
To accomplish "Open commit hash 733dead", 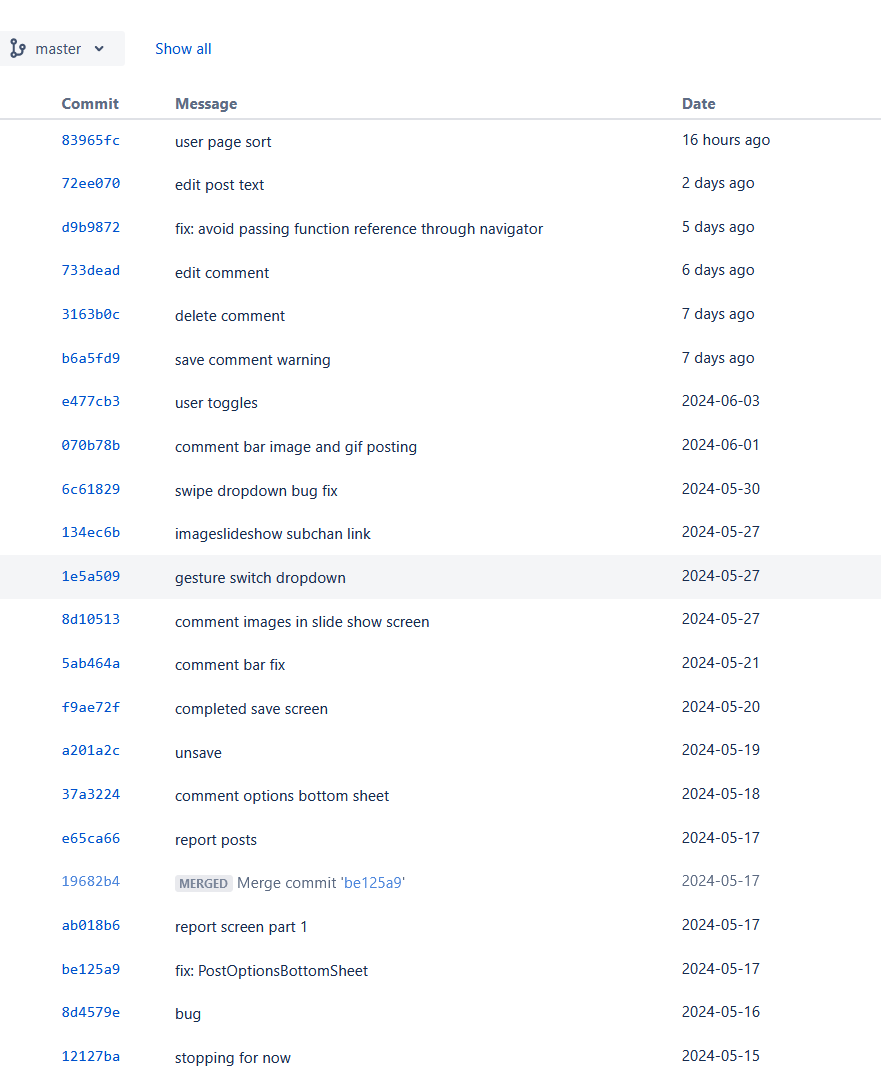I will pyautogui.click(x=91, y=271).
